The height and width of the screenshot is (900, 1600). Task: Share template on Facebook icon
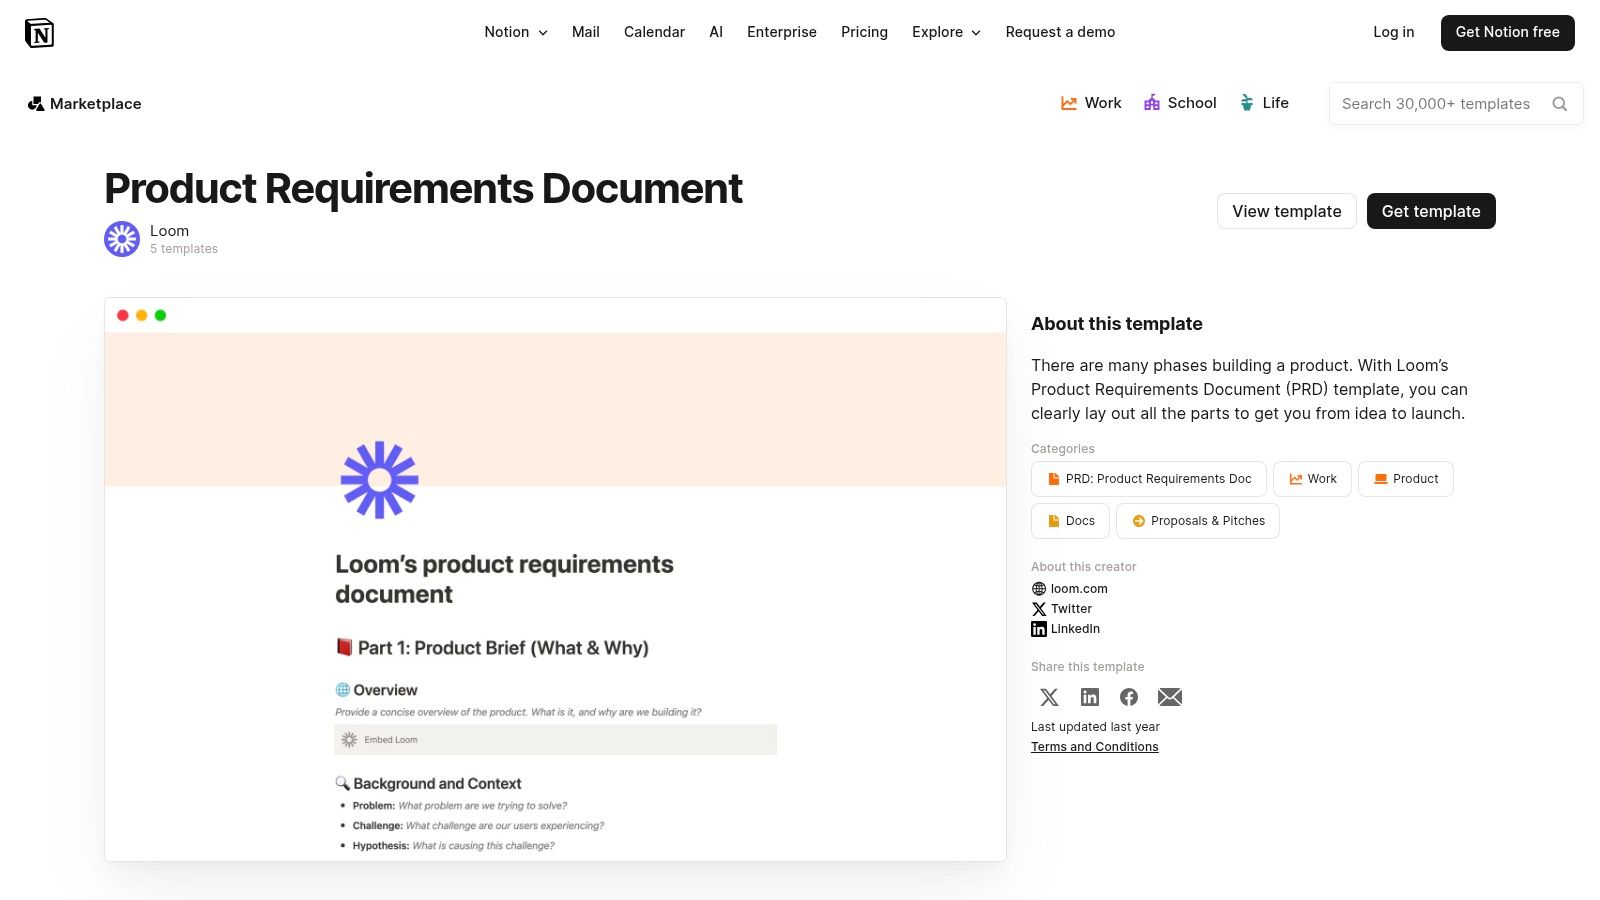pos(1129,697)
